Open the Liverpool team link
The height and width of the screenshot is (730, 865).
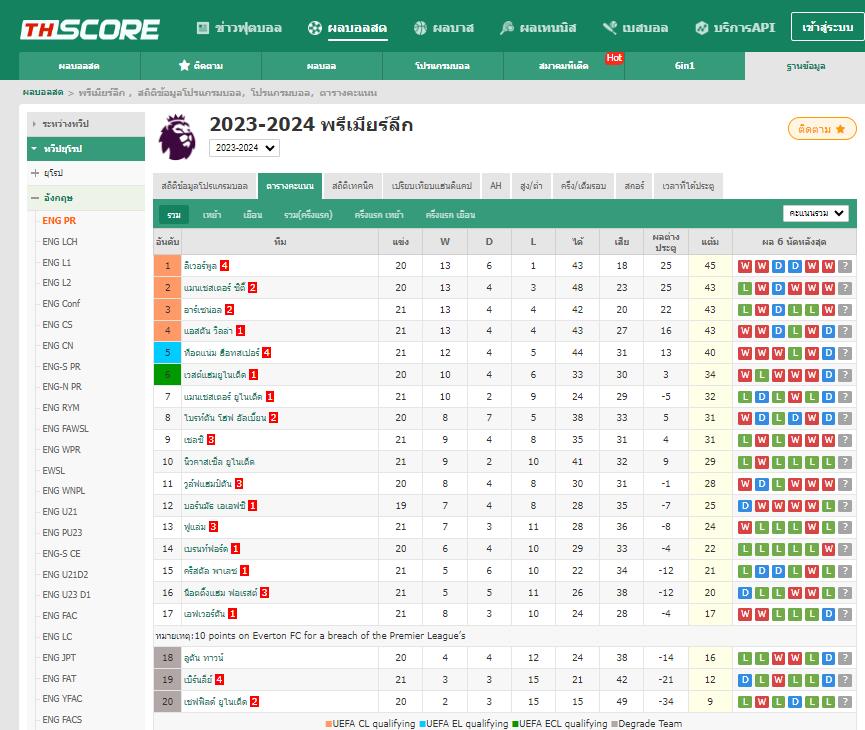(200, 266)
